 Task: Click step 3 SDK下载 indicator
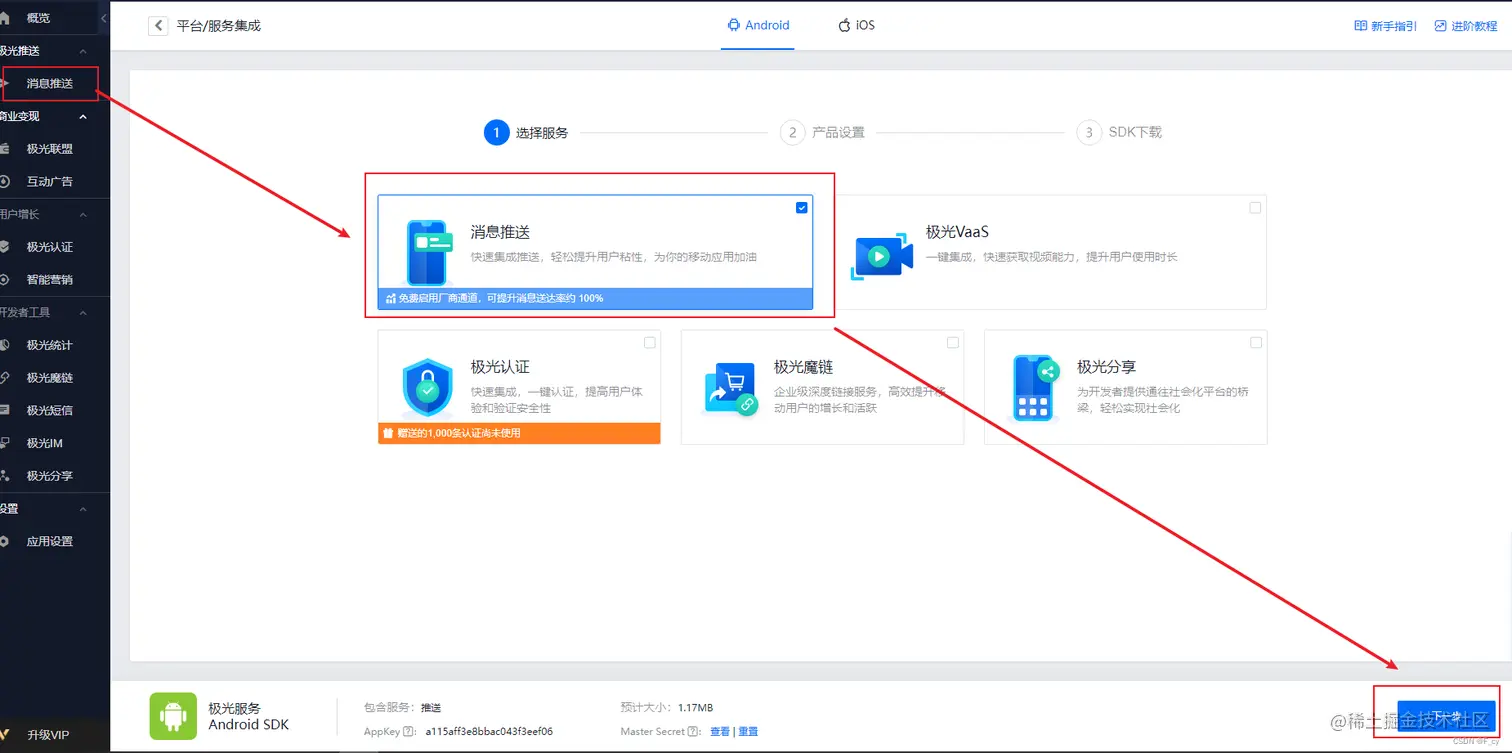[x=1119, y=132]
